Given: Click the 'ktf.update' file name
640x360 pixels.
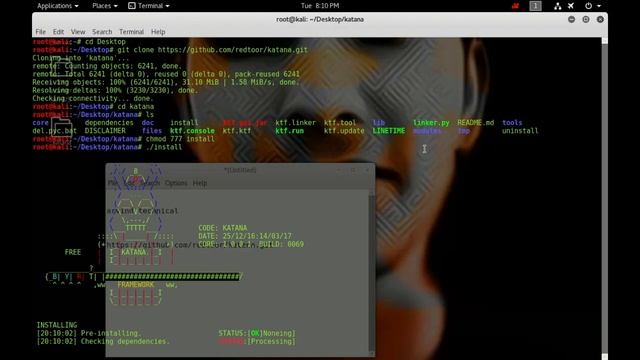Looking at the screenshot, I should coord(344,131).
